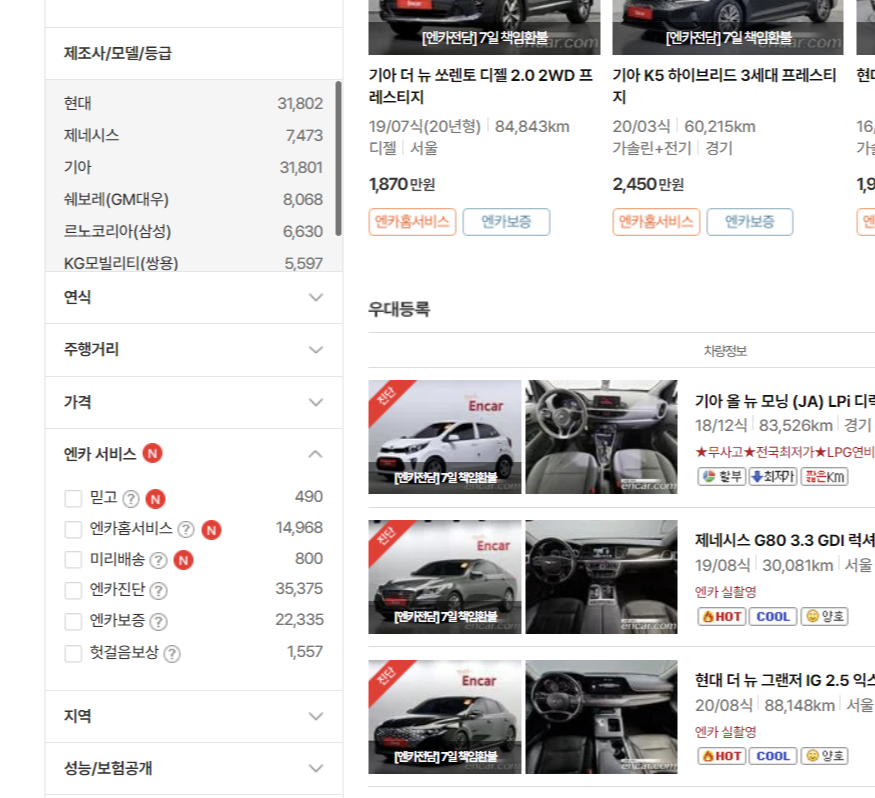
Task: Open interior photo of 제네시스 G80 listing
Action: [x=602, y=577]
